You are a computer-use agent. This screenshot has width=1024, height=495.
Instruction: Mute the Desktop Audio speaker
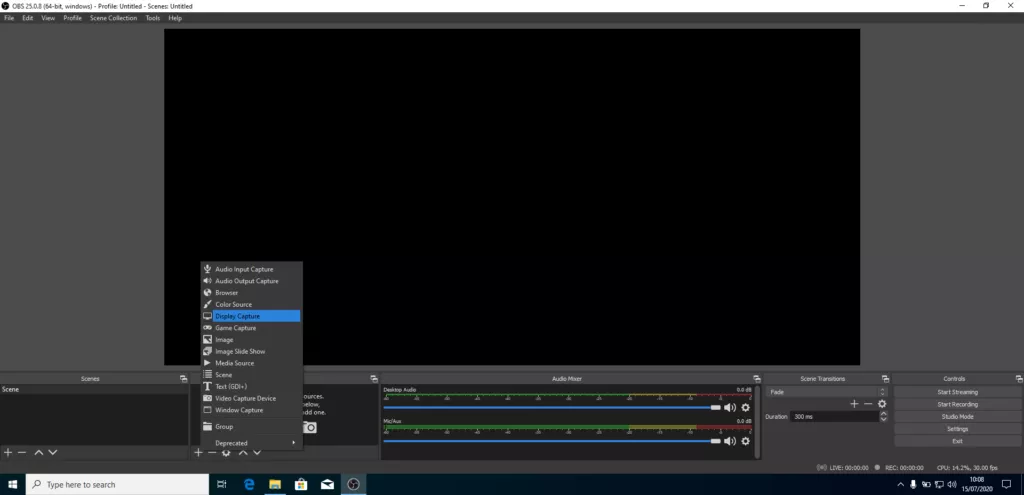730,408
